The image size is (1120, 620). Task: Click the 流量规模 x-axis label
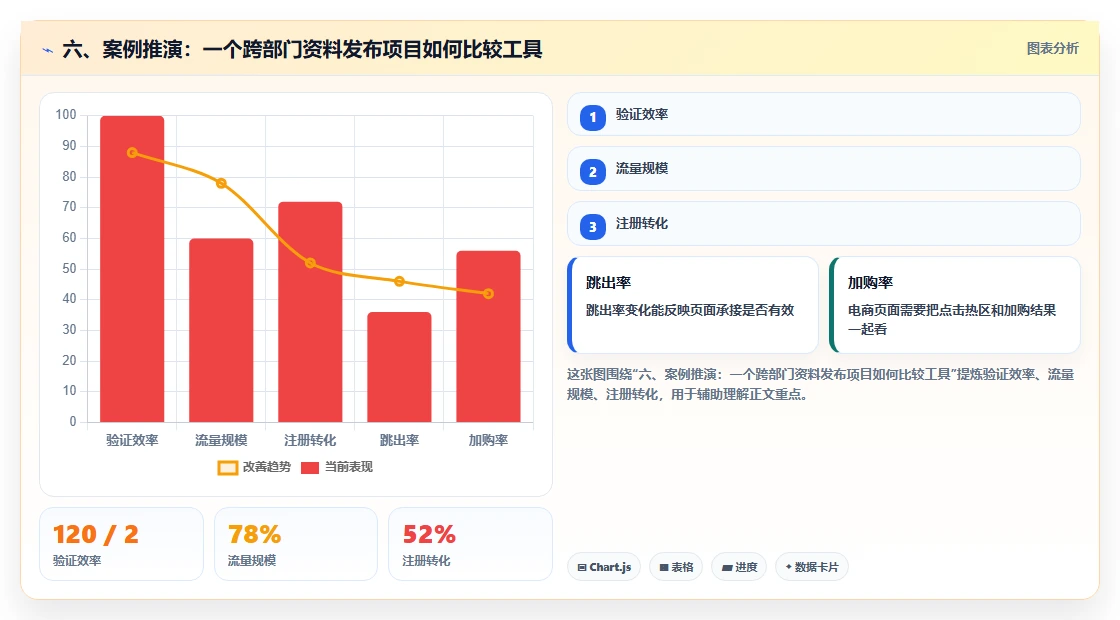(x=221, y=440)
